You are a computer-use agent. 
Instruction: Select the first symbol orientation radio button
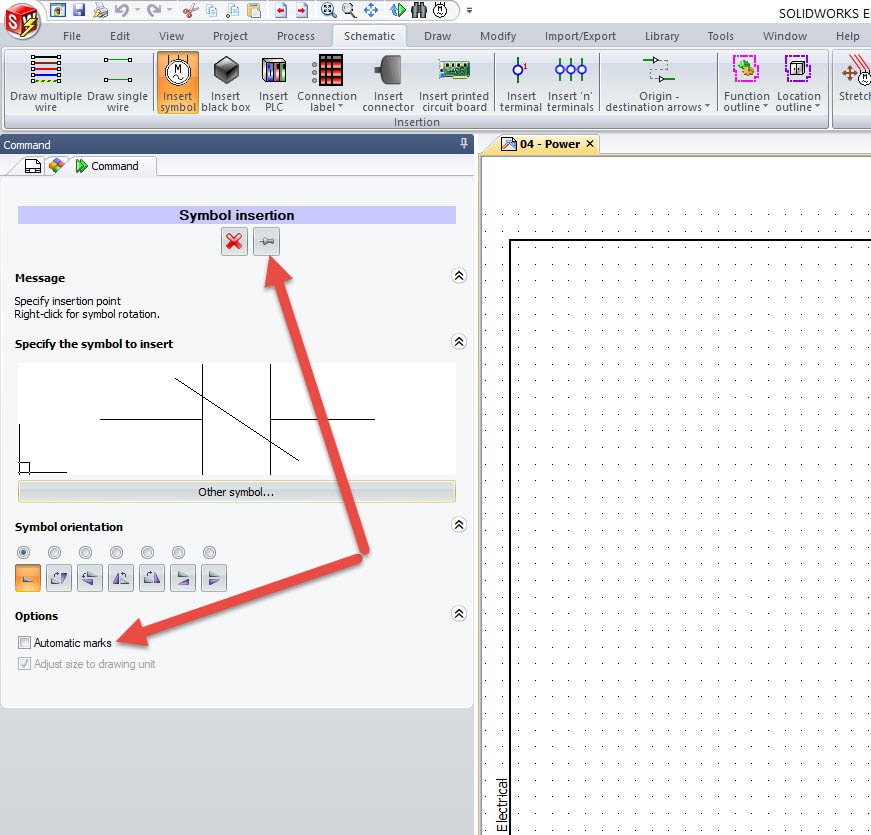tap(24, 553)
